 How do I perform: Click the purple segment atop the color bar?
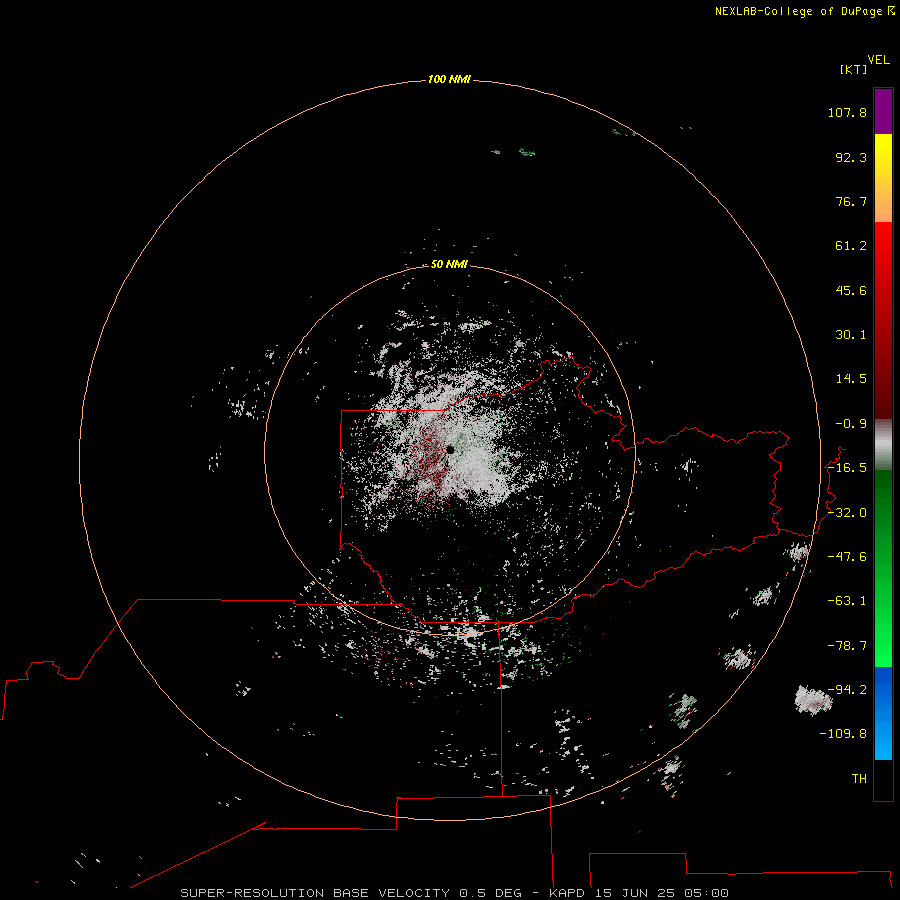(883, 112)
